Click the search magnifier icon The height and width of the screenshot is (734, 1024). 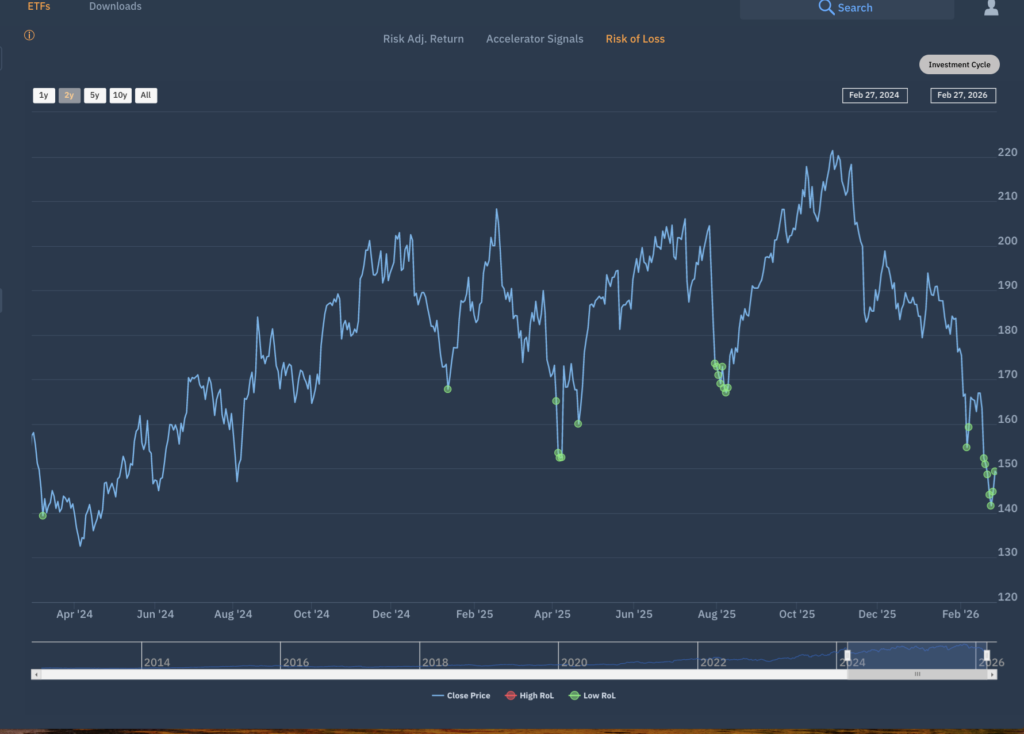pos(826,8)
